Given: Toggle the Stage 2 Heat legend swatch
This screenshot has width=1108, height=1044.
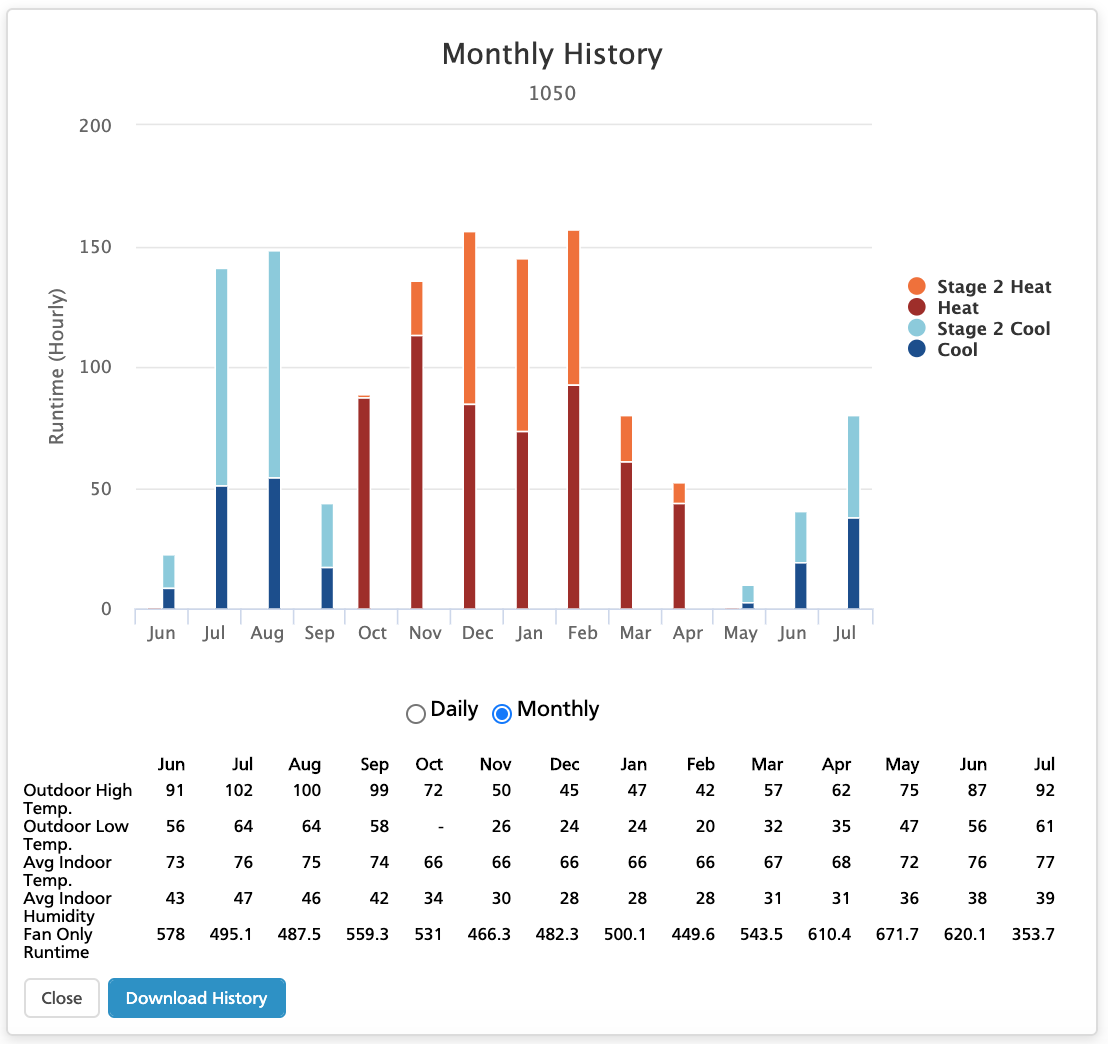Looking at the screenshot, I should click(917, 286).
